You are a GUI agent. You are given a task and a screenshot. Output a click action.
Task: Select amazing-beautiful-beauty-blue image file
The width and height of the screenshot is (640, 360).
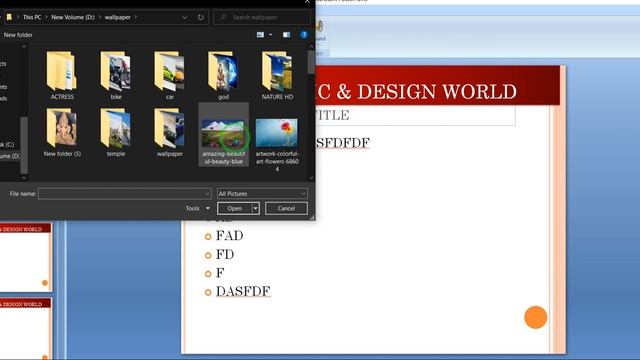point(223,135)
